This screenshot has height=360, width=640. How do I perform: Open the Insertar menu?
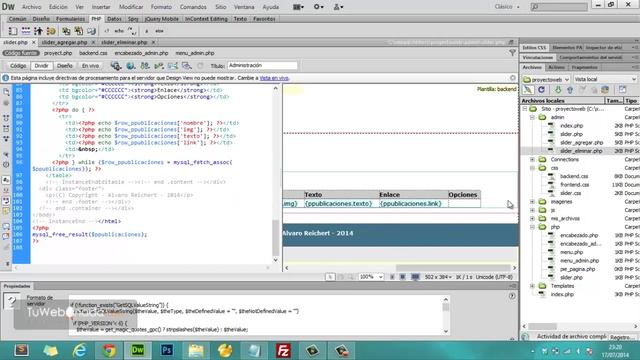coord(101,7)
